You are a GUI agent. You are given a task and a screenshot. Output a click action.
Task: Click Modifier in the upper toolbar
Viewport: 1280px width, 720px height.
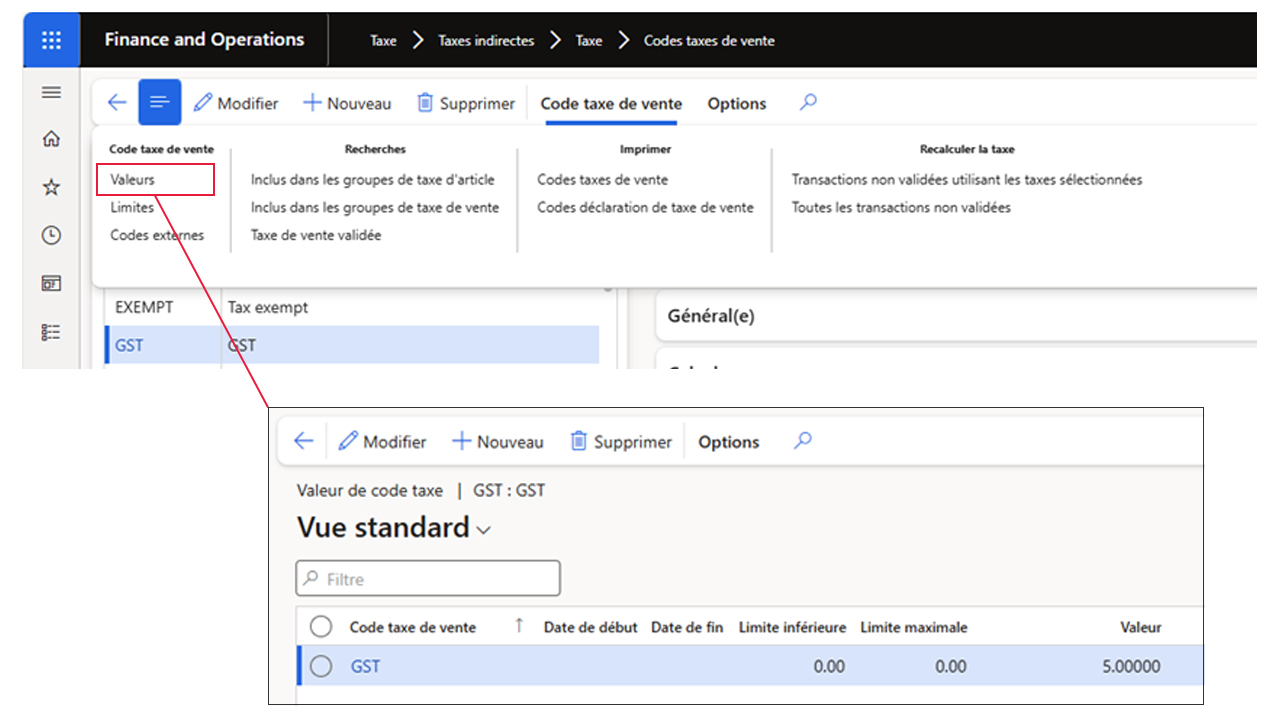(236, 103)
